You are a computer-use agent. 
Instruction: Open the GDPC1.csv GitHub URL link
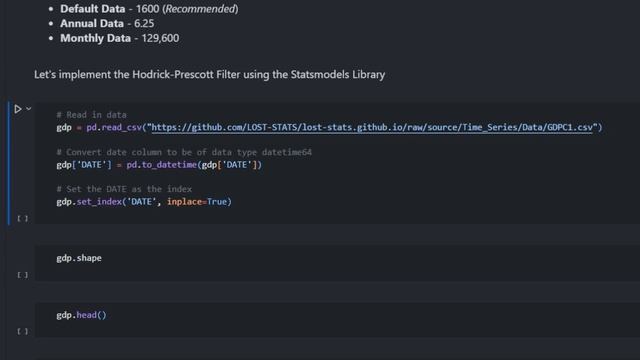coord(372,127)
